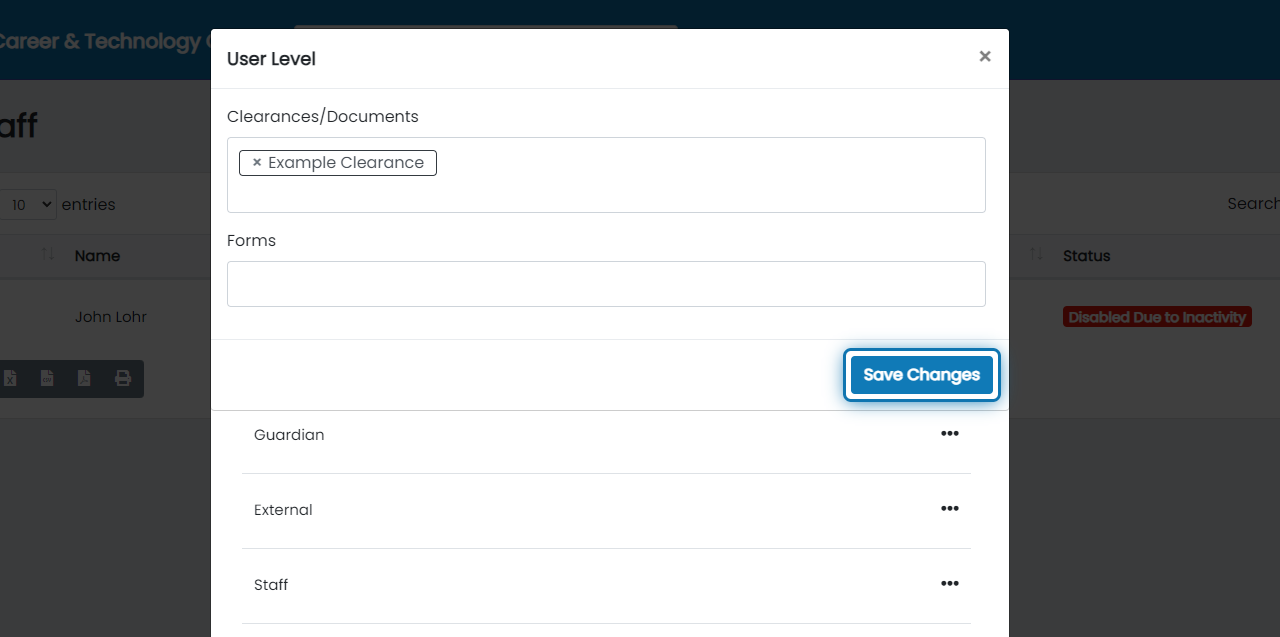The width and height of the screenshot is (1280, 637).
Task: Open options menu for External
Action: point(949,509)
